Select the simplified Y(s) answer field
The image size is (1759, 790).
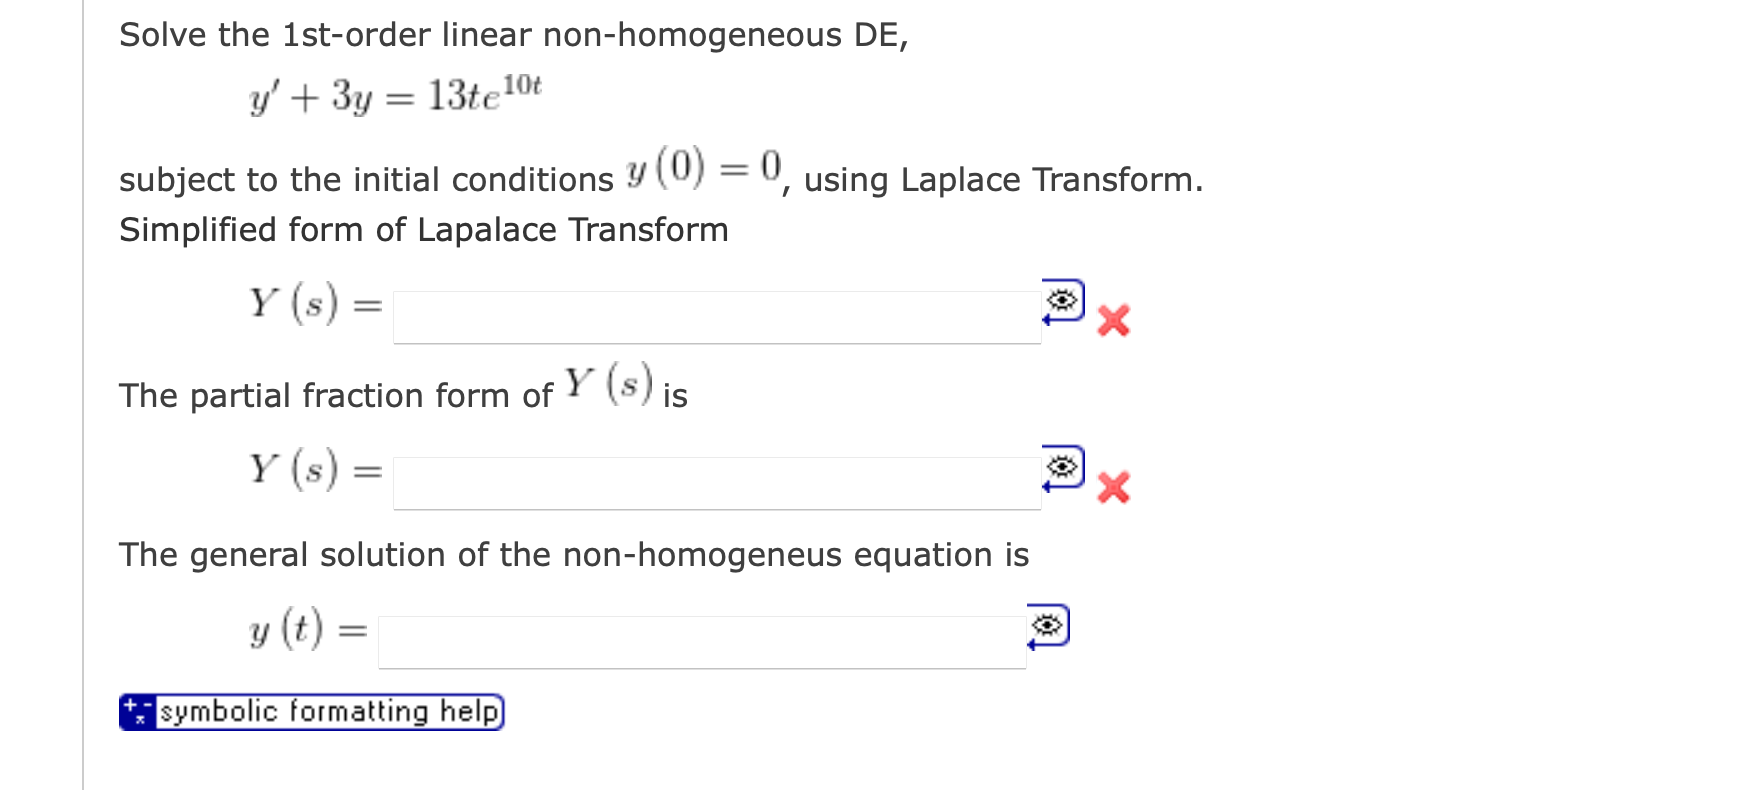point(716,316)
